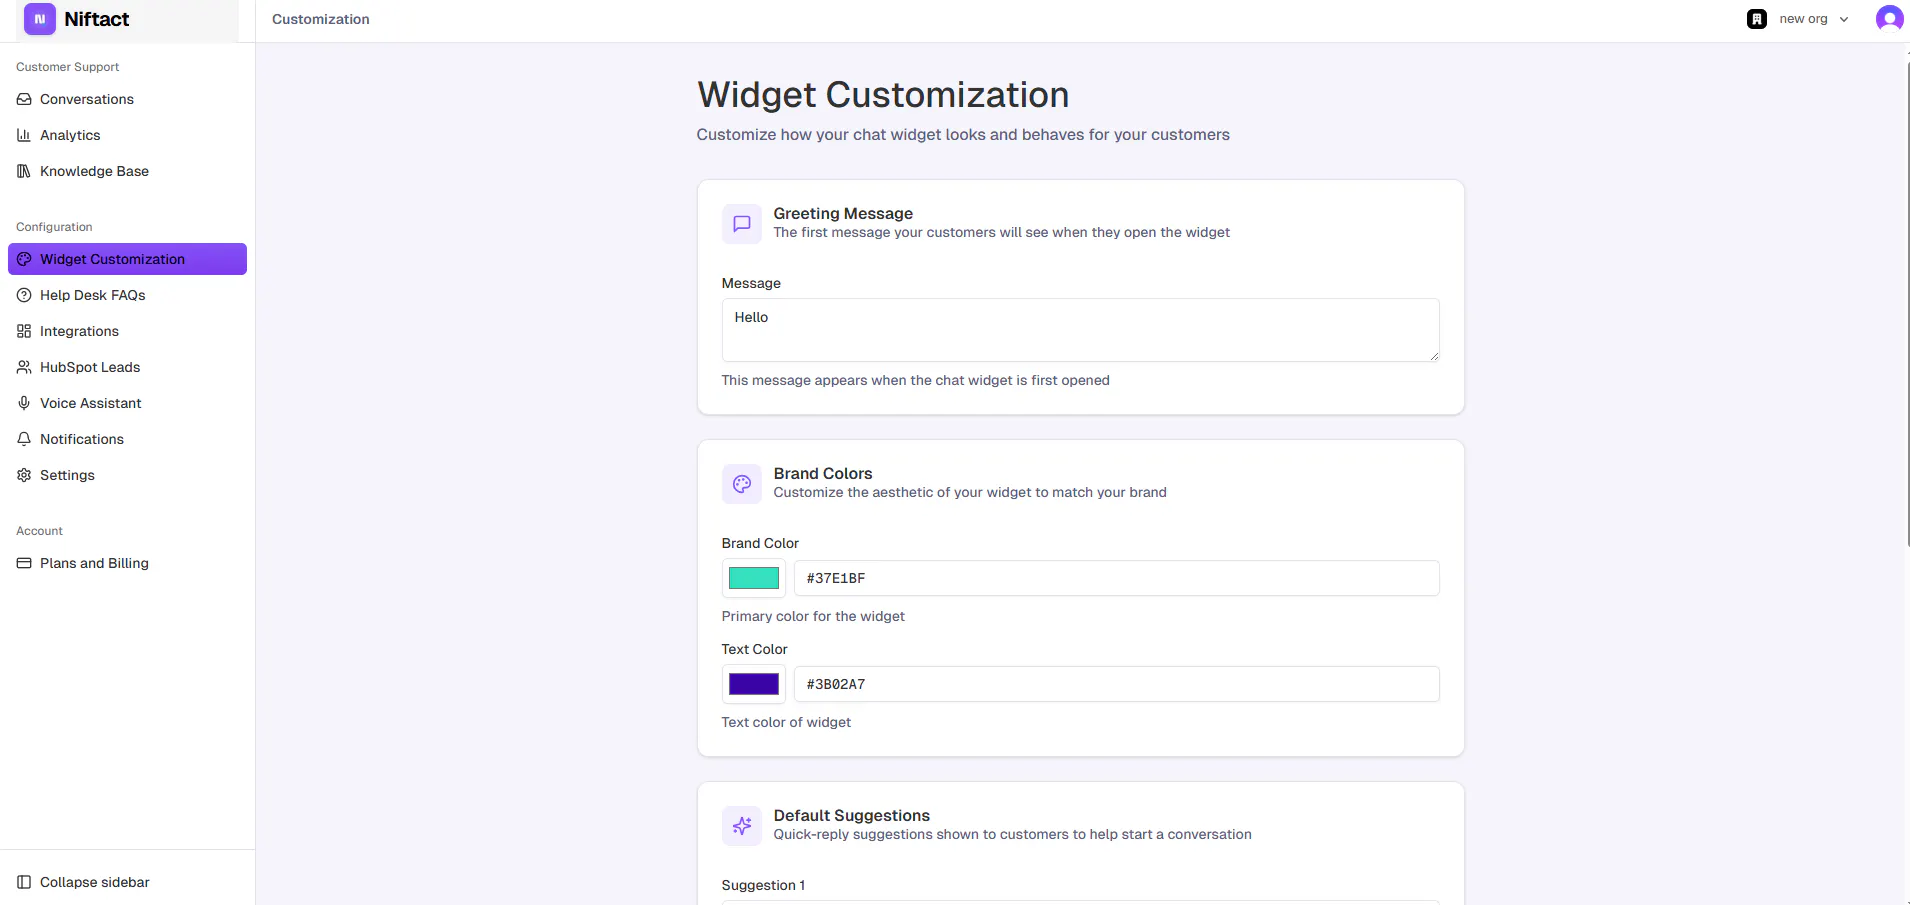Click the Widget Customization page heading
The image size is (1910, 905).
click(x=883, y=95)
